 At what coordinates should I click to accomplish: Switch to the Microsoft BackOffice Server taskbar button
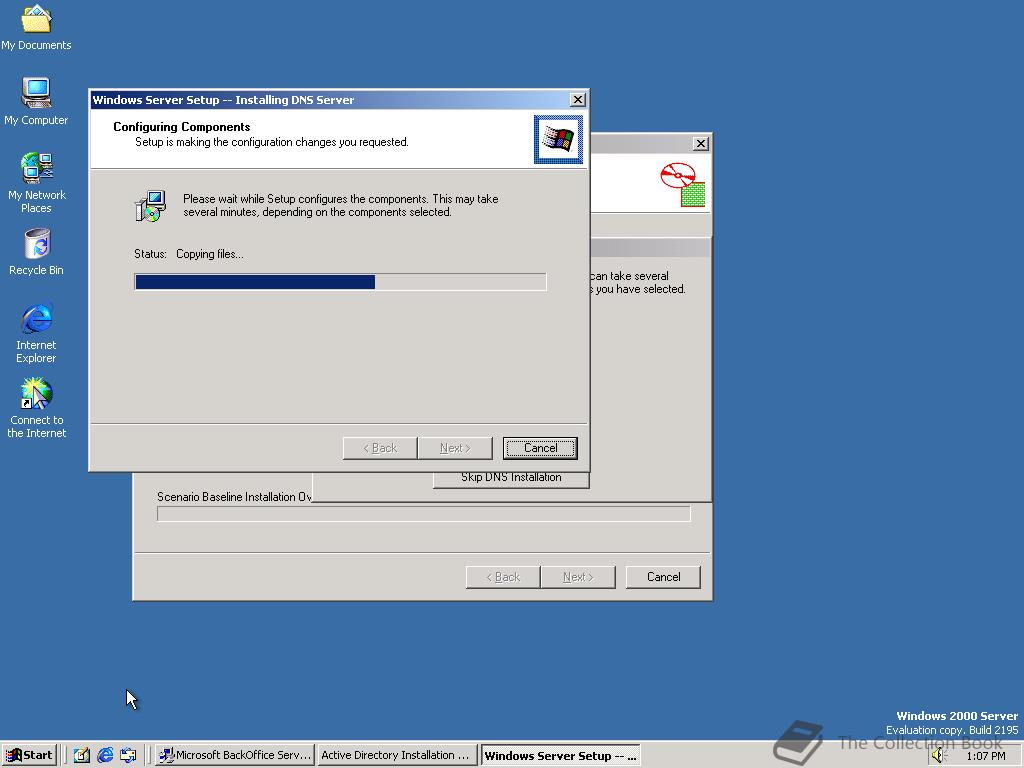[236, 755]
